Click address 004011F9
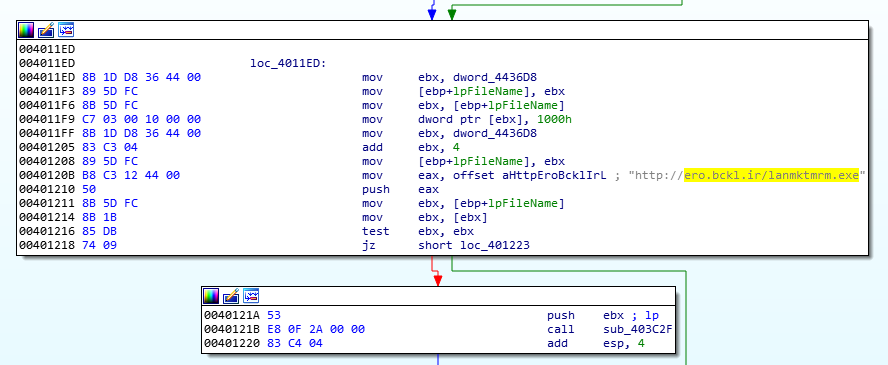 coord(47,119)
